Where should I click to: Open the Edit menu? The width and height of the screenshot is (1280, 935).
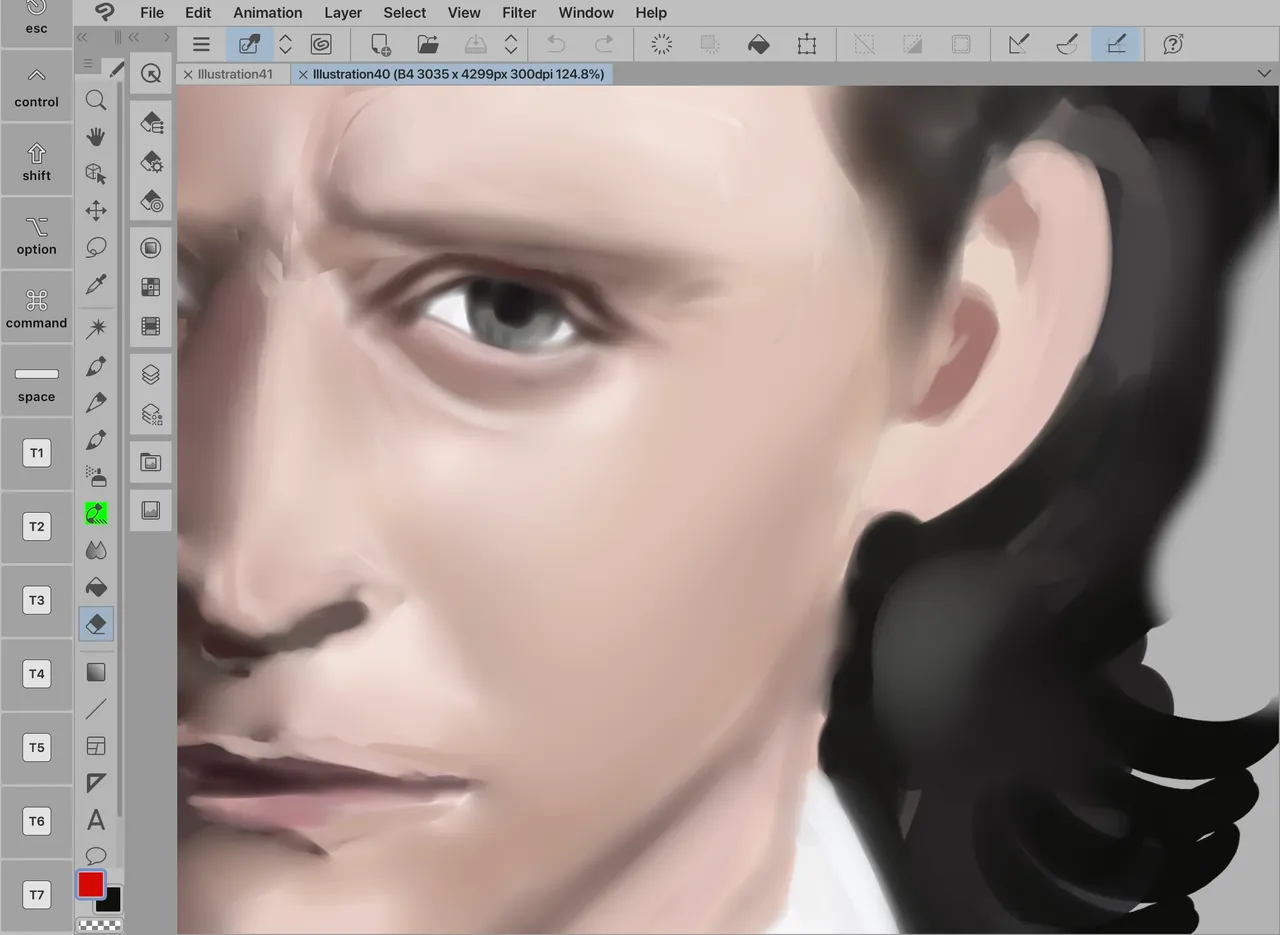point(198,12)
